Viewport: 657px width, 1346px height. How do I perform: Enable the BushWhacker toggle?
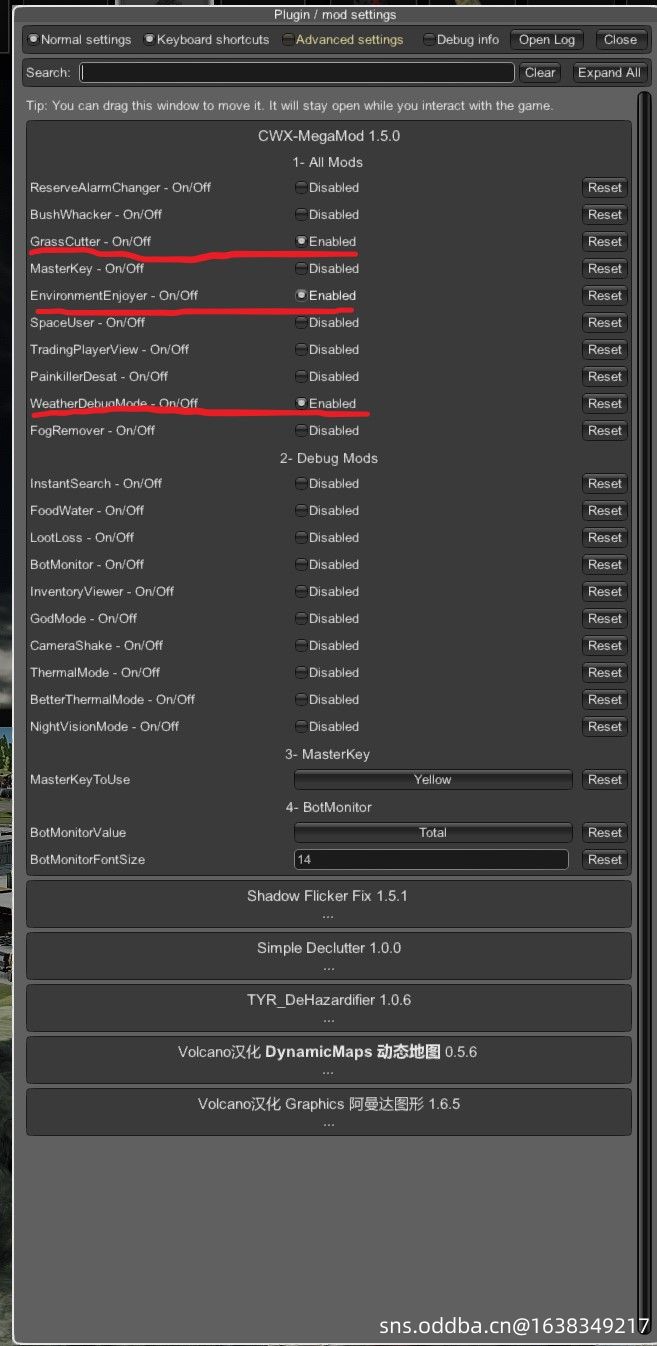327,215
